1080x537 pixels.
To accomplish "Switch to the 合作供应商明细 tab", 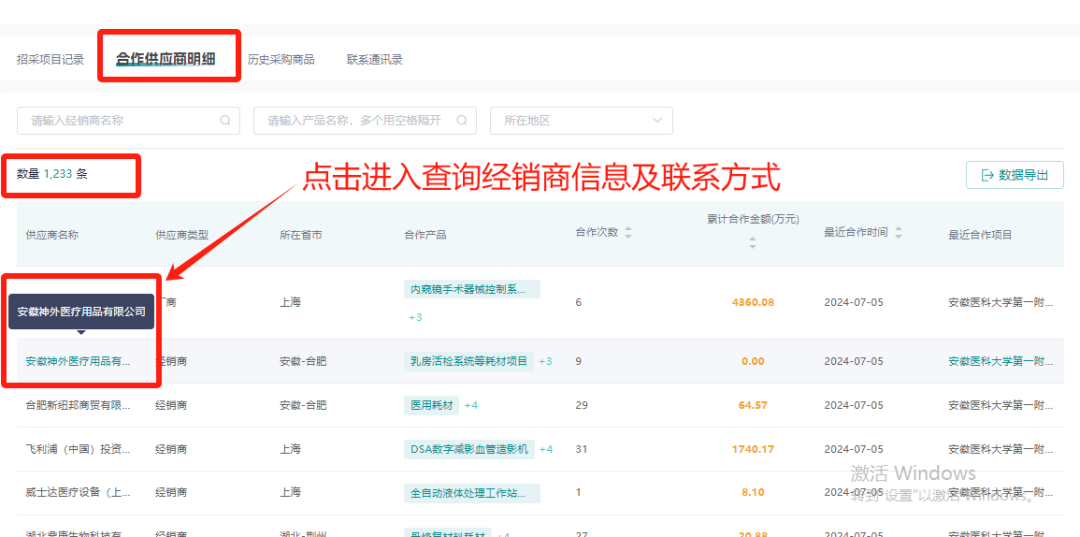I will 165,59.
